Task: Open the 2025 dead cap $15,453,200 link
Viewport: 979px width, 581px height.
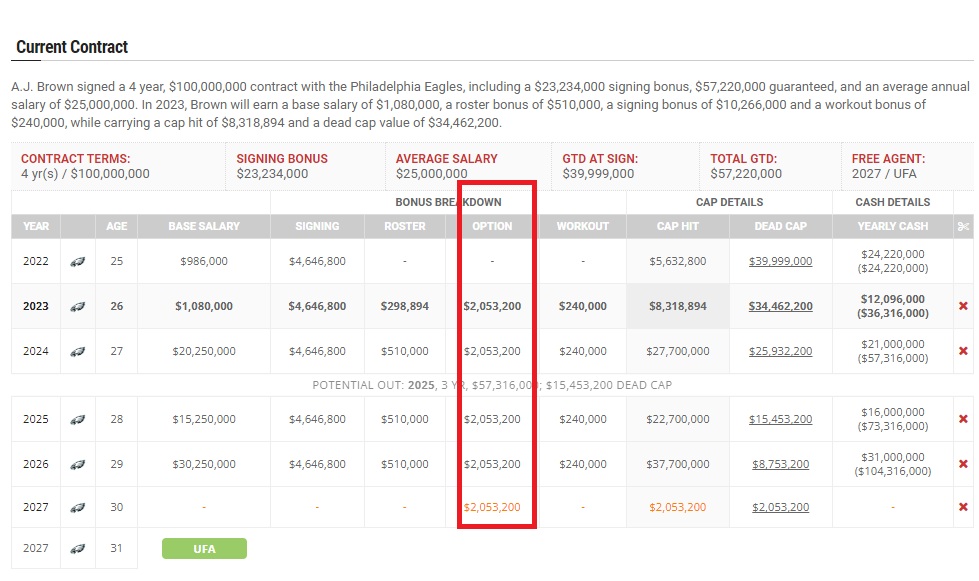Action: point(780,419)
